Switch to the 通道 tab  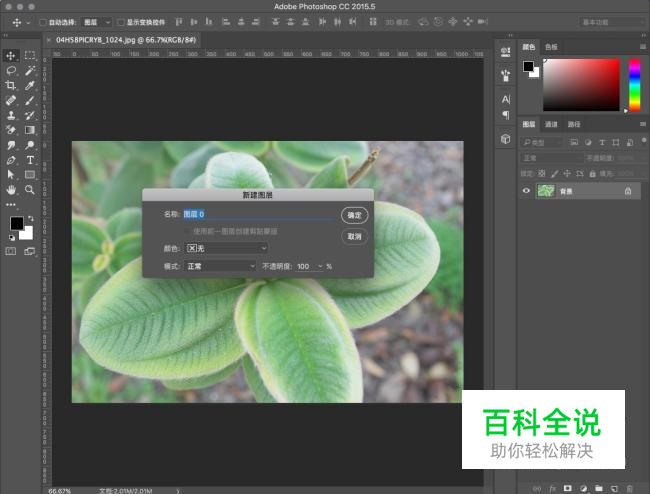coord(551,124)
